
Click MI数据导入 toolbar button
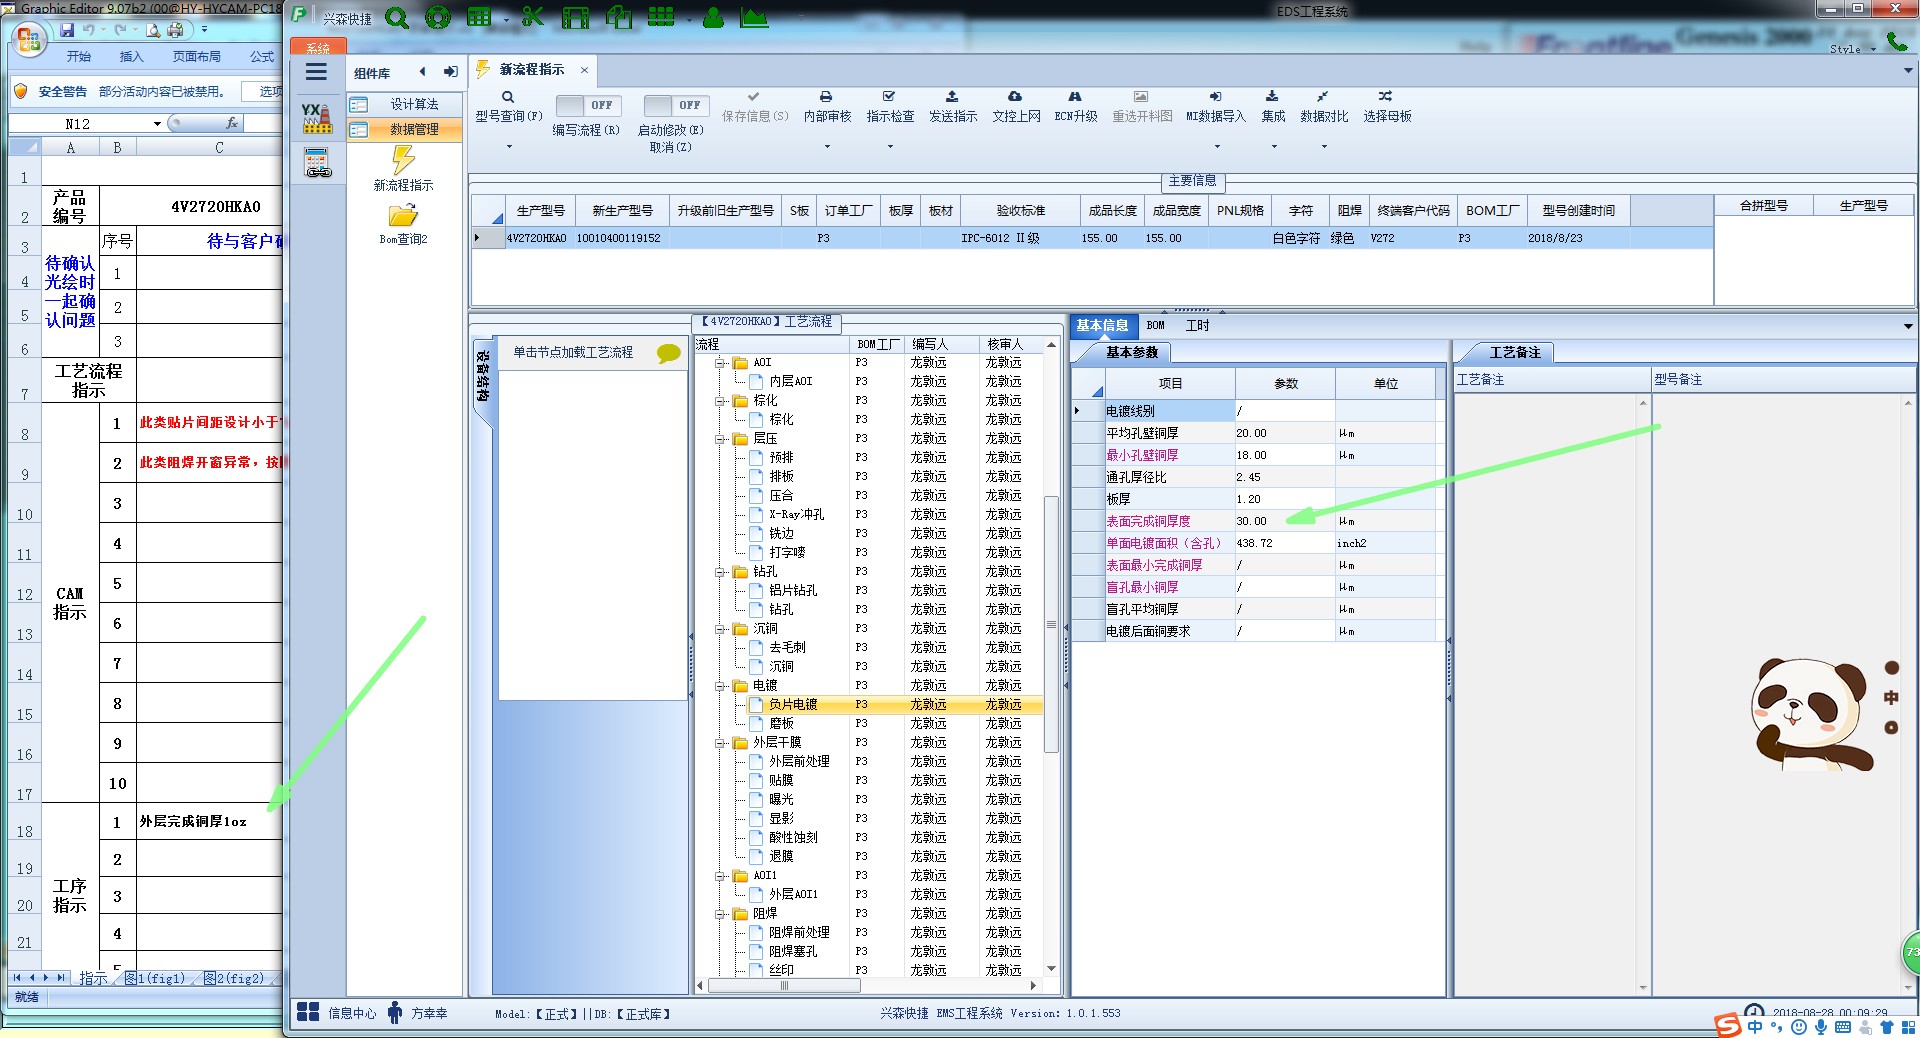coord(1216,107)
